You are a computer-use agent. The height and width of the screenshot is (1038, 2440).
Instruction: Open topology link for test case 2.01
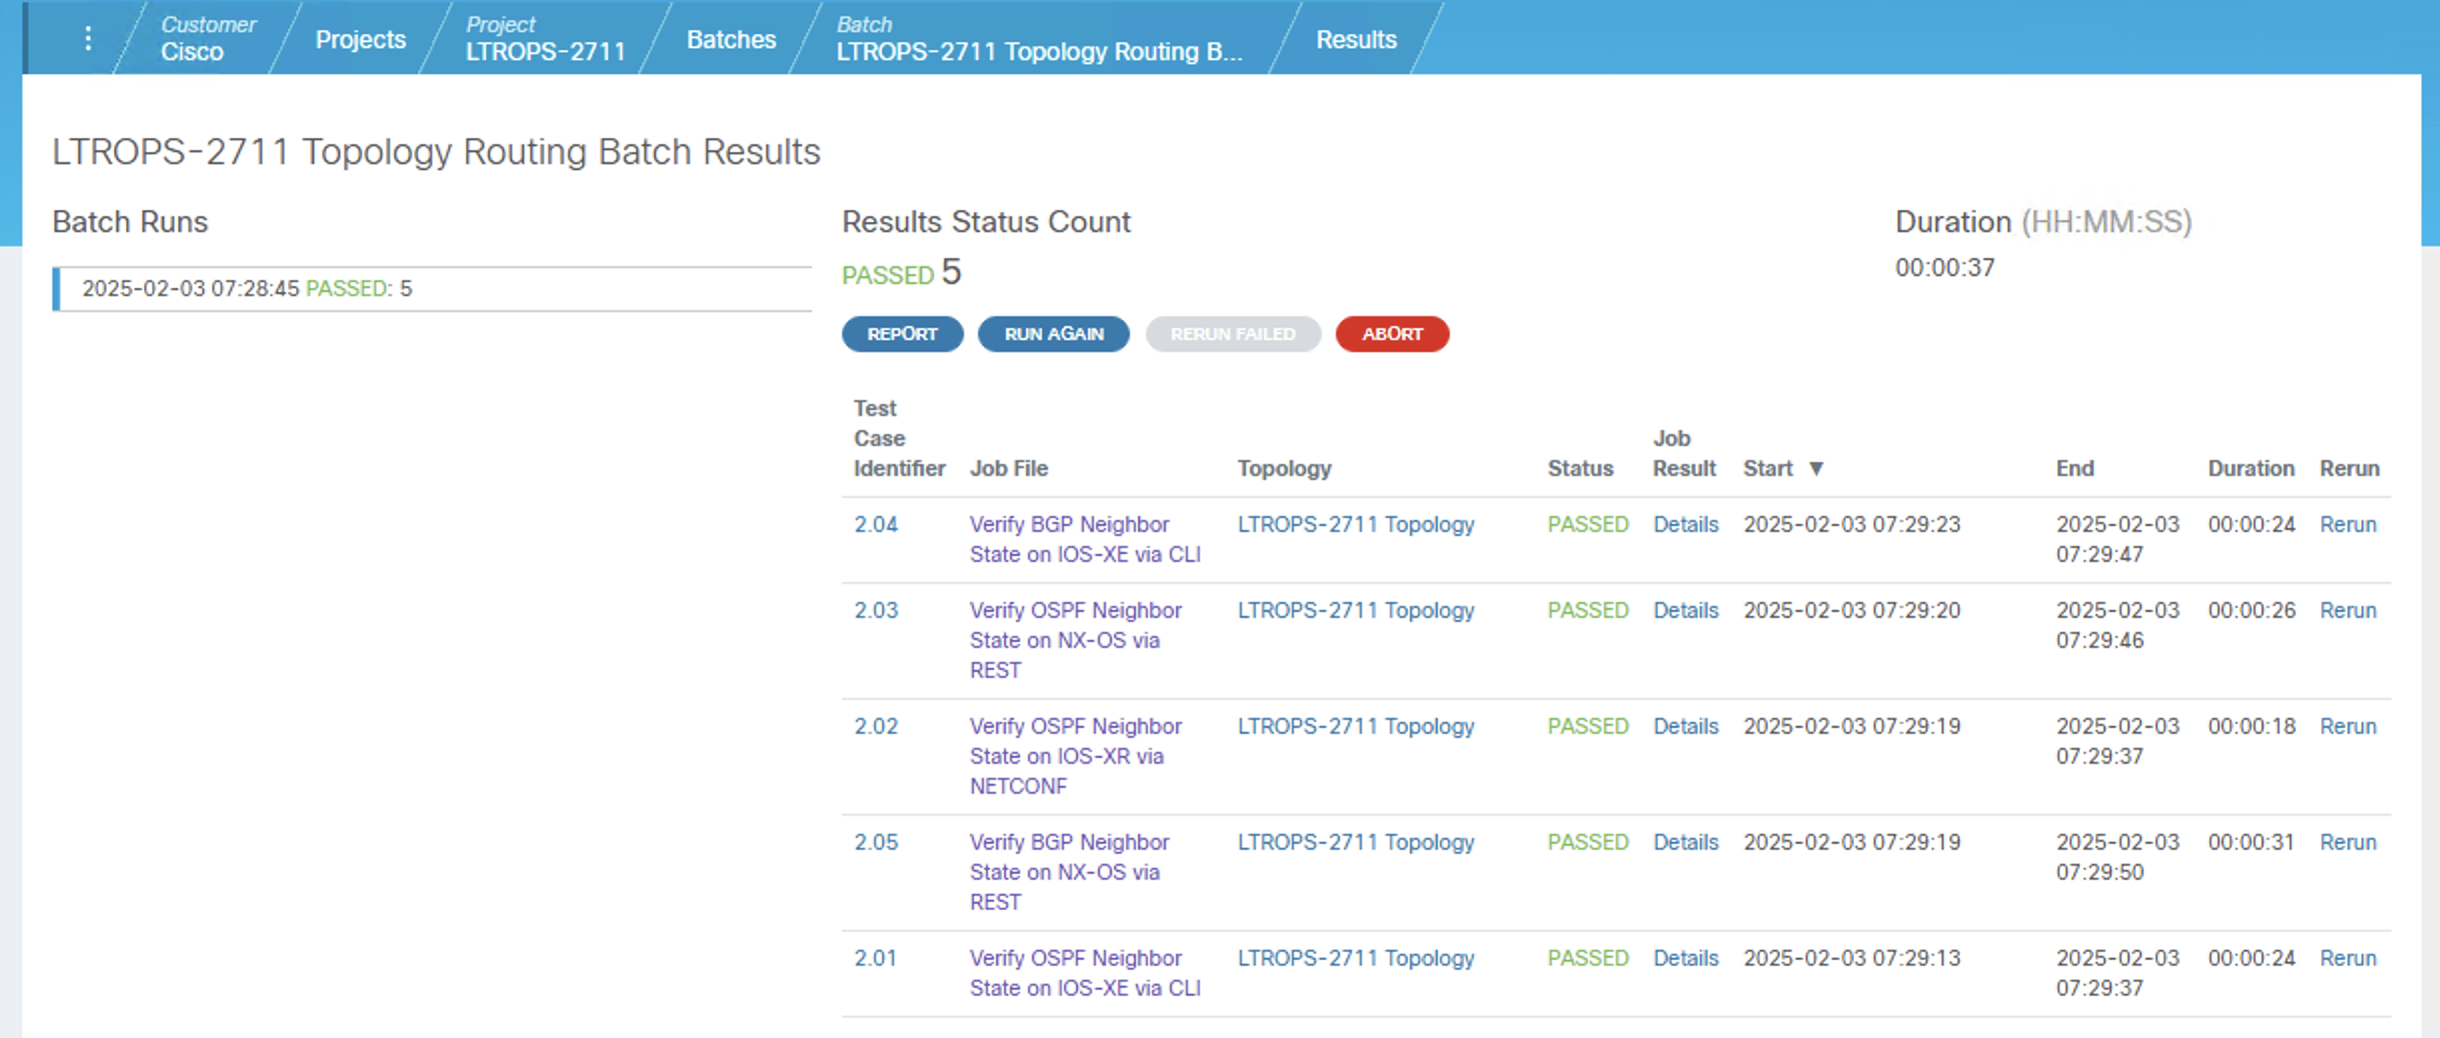[x=1355, y=958]
